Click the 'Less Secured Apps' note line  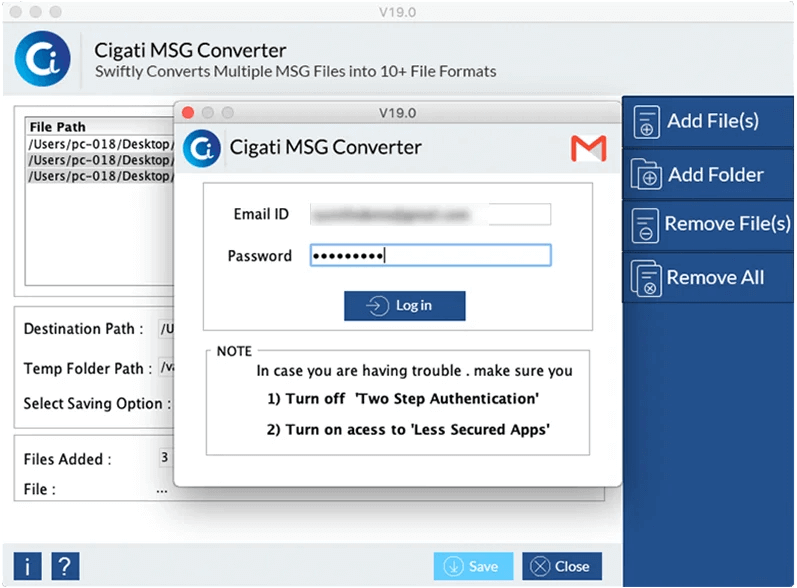coord(408,429)
